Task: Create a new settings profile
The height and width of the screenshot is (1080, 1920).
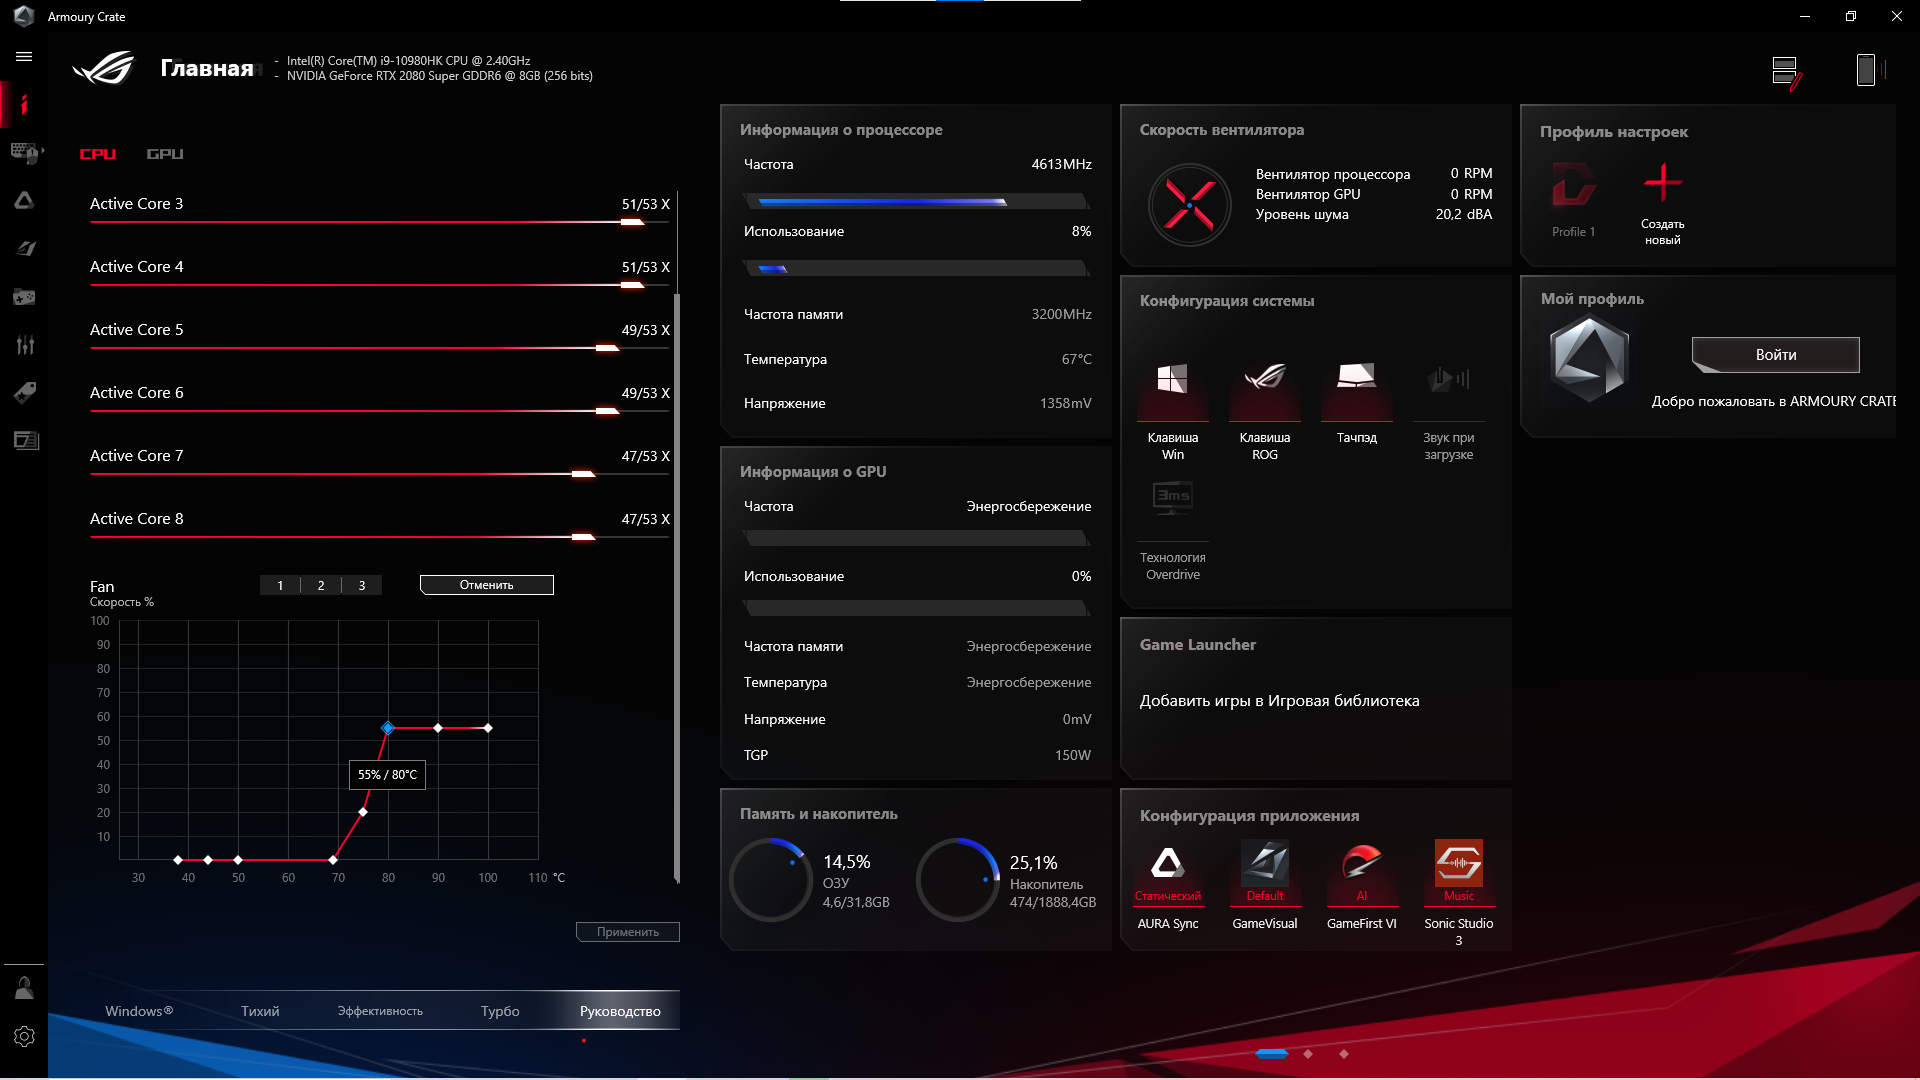Action: click(x=1663, y=184)
